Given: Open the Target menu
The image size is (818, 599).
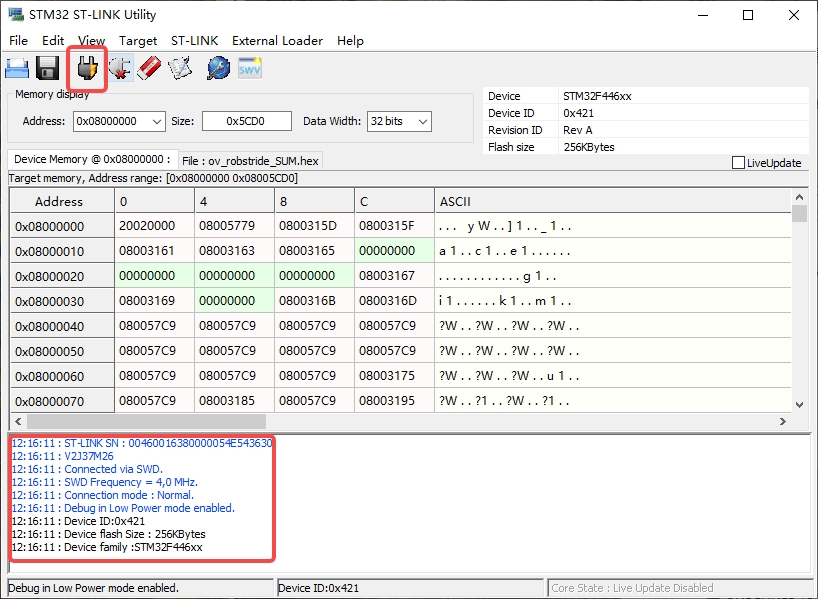Looking at the screenshot, I should pyautogui.click(x=138, y=41).
